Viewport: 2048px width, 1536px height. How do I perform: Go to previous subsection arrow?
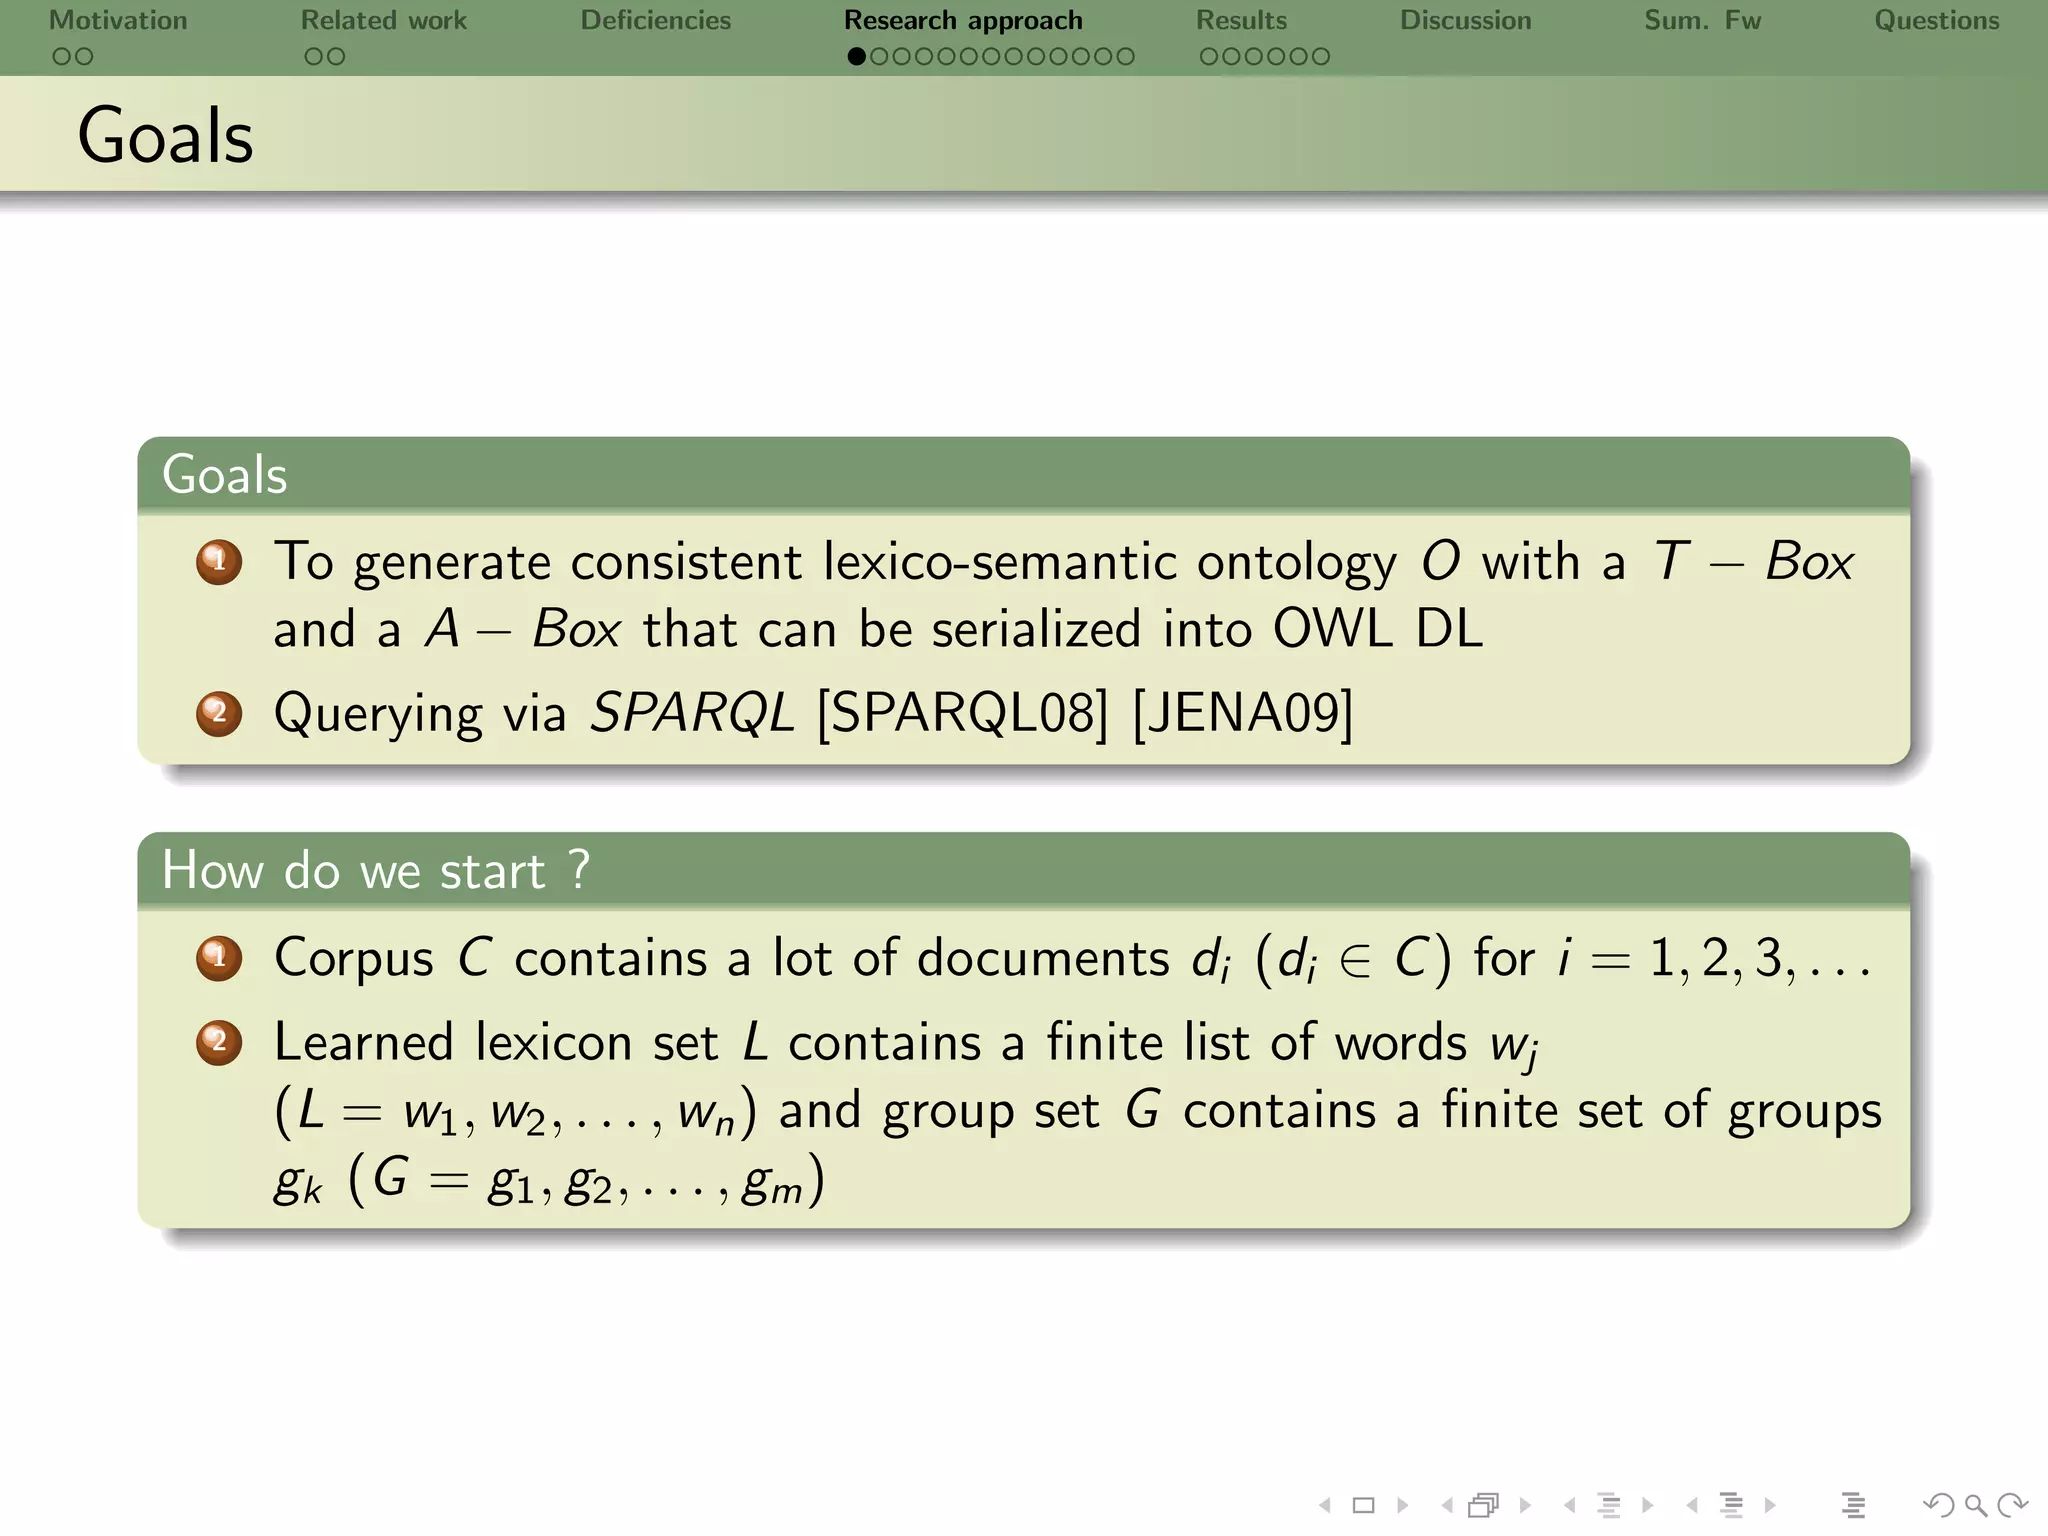pos(1569,1505)
